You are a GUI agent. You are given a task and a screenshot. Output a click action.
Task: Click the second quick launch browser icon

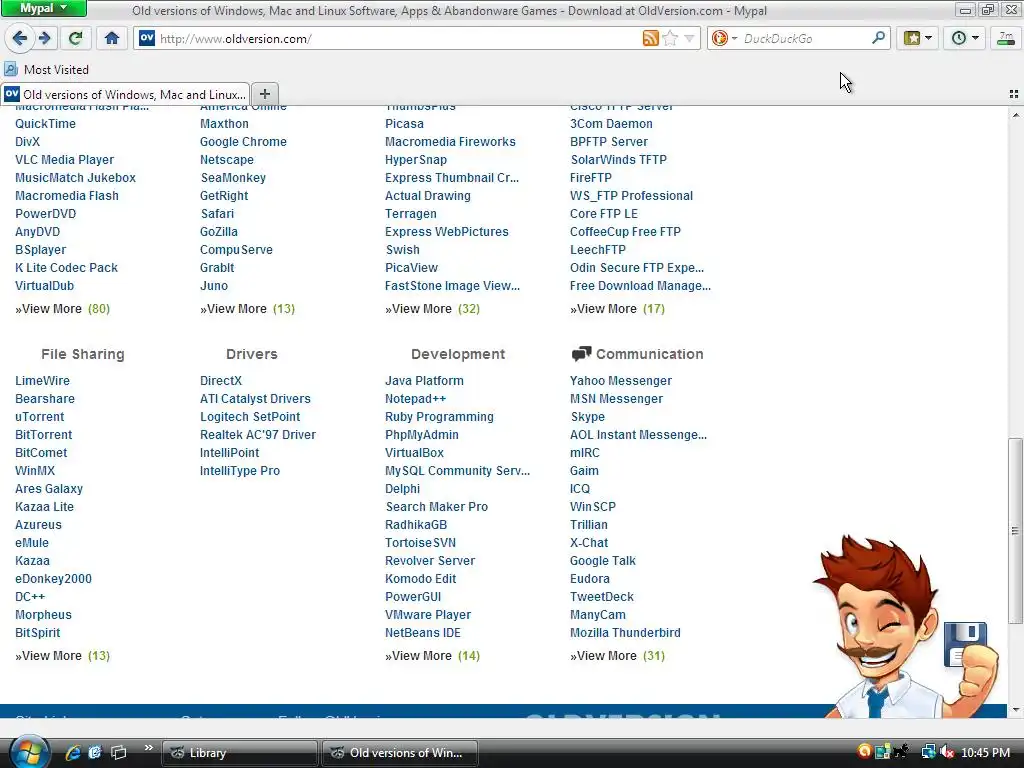[95, 752]
